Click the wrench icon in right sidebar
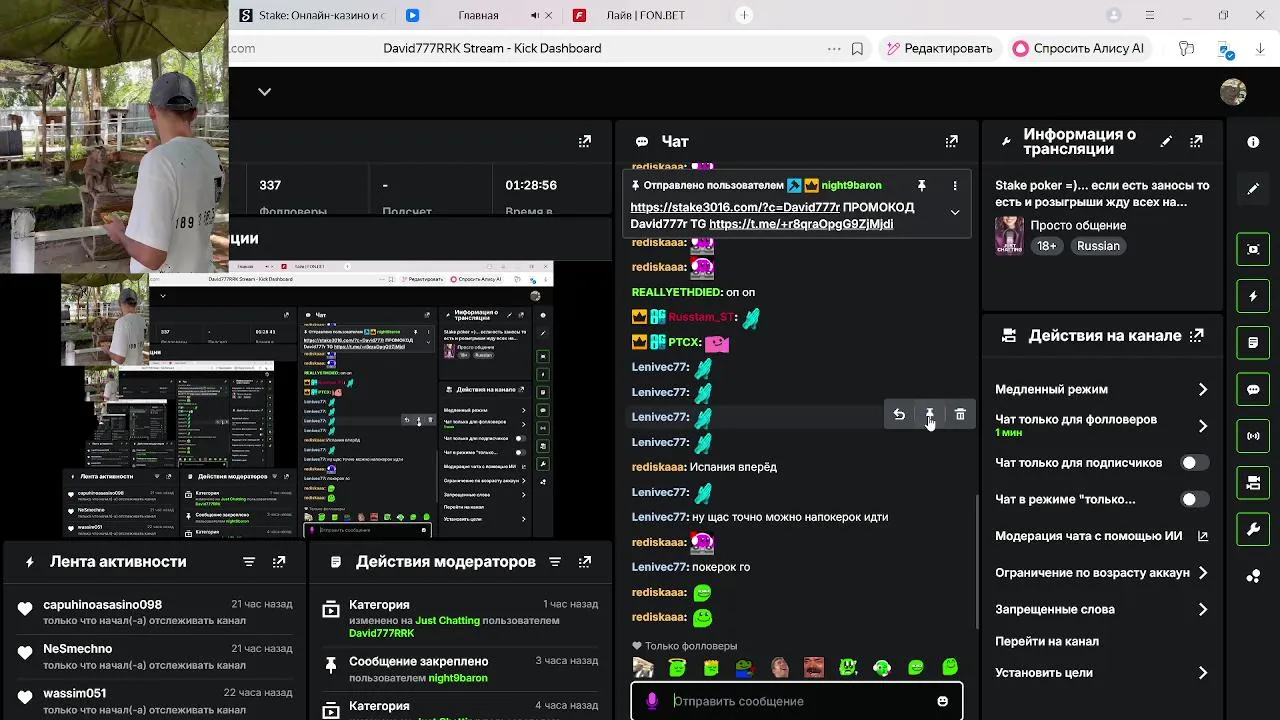 [1253, 529]
